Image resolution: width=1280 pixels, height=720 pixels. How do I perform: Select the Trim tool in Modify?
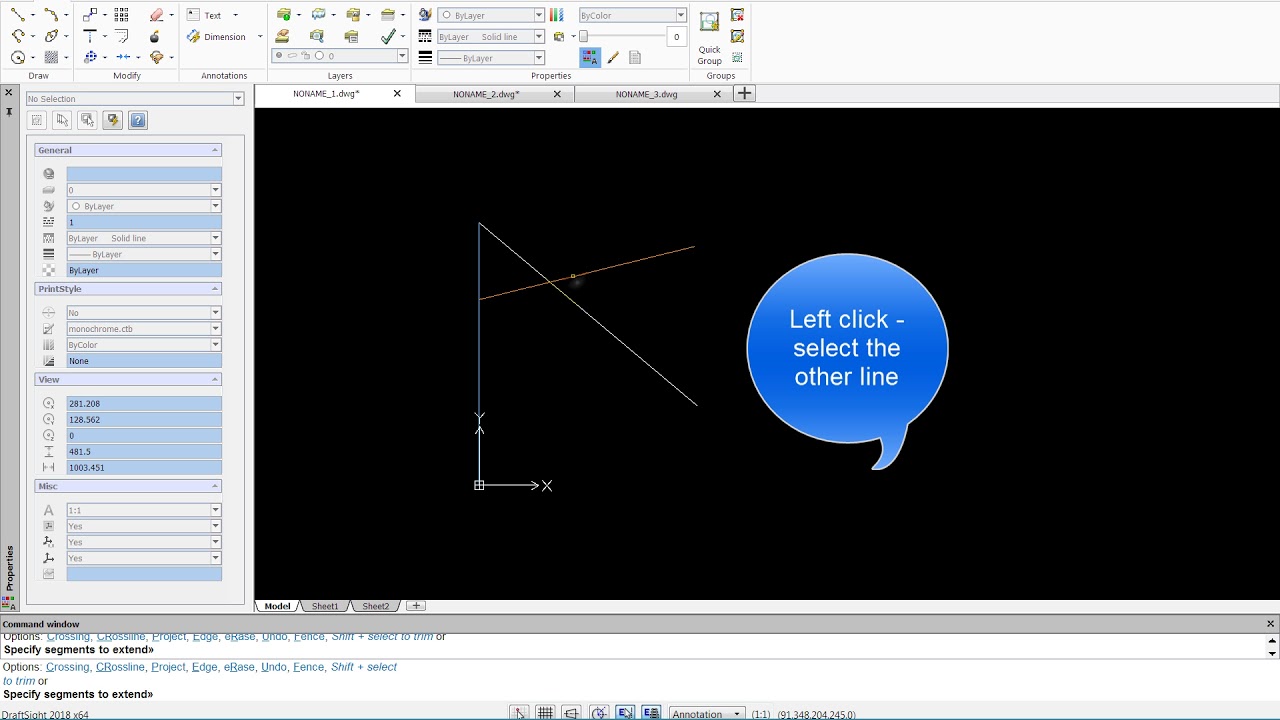tap(90, 36)
